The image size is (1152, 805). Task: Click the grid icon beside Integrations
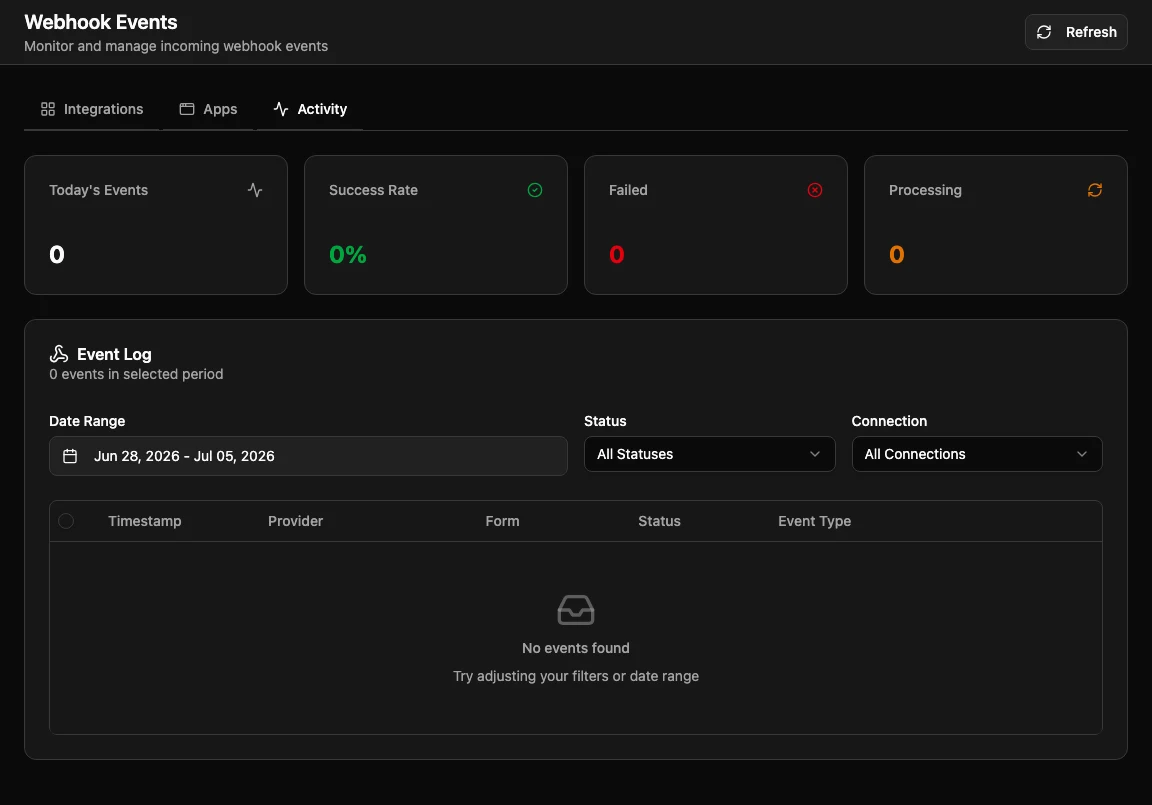[48, 109]
